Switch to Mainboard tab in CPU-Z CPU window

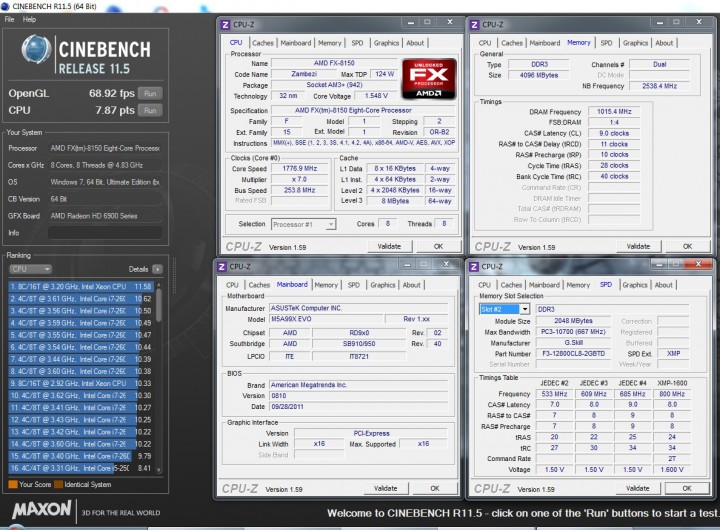296,43
